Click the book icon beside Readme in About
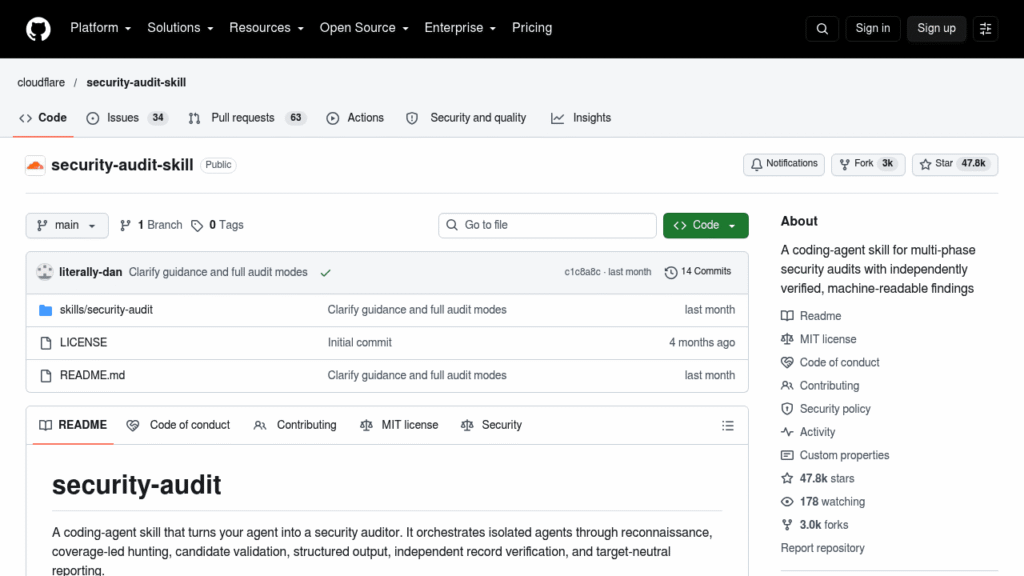 coord(787,316)
